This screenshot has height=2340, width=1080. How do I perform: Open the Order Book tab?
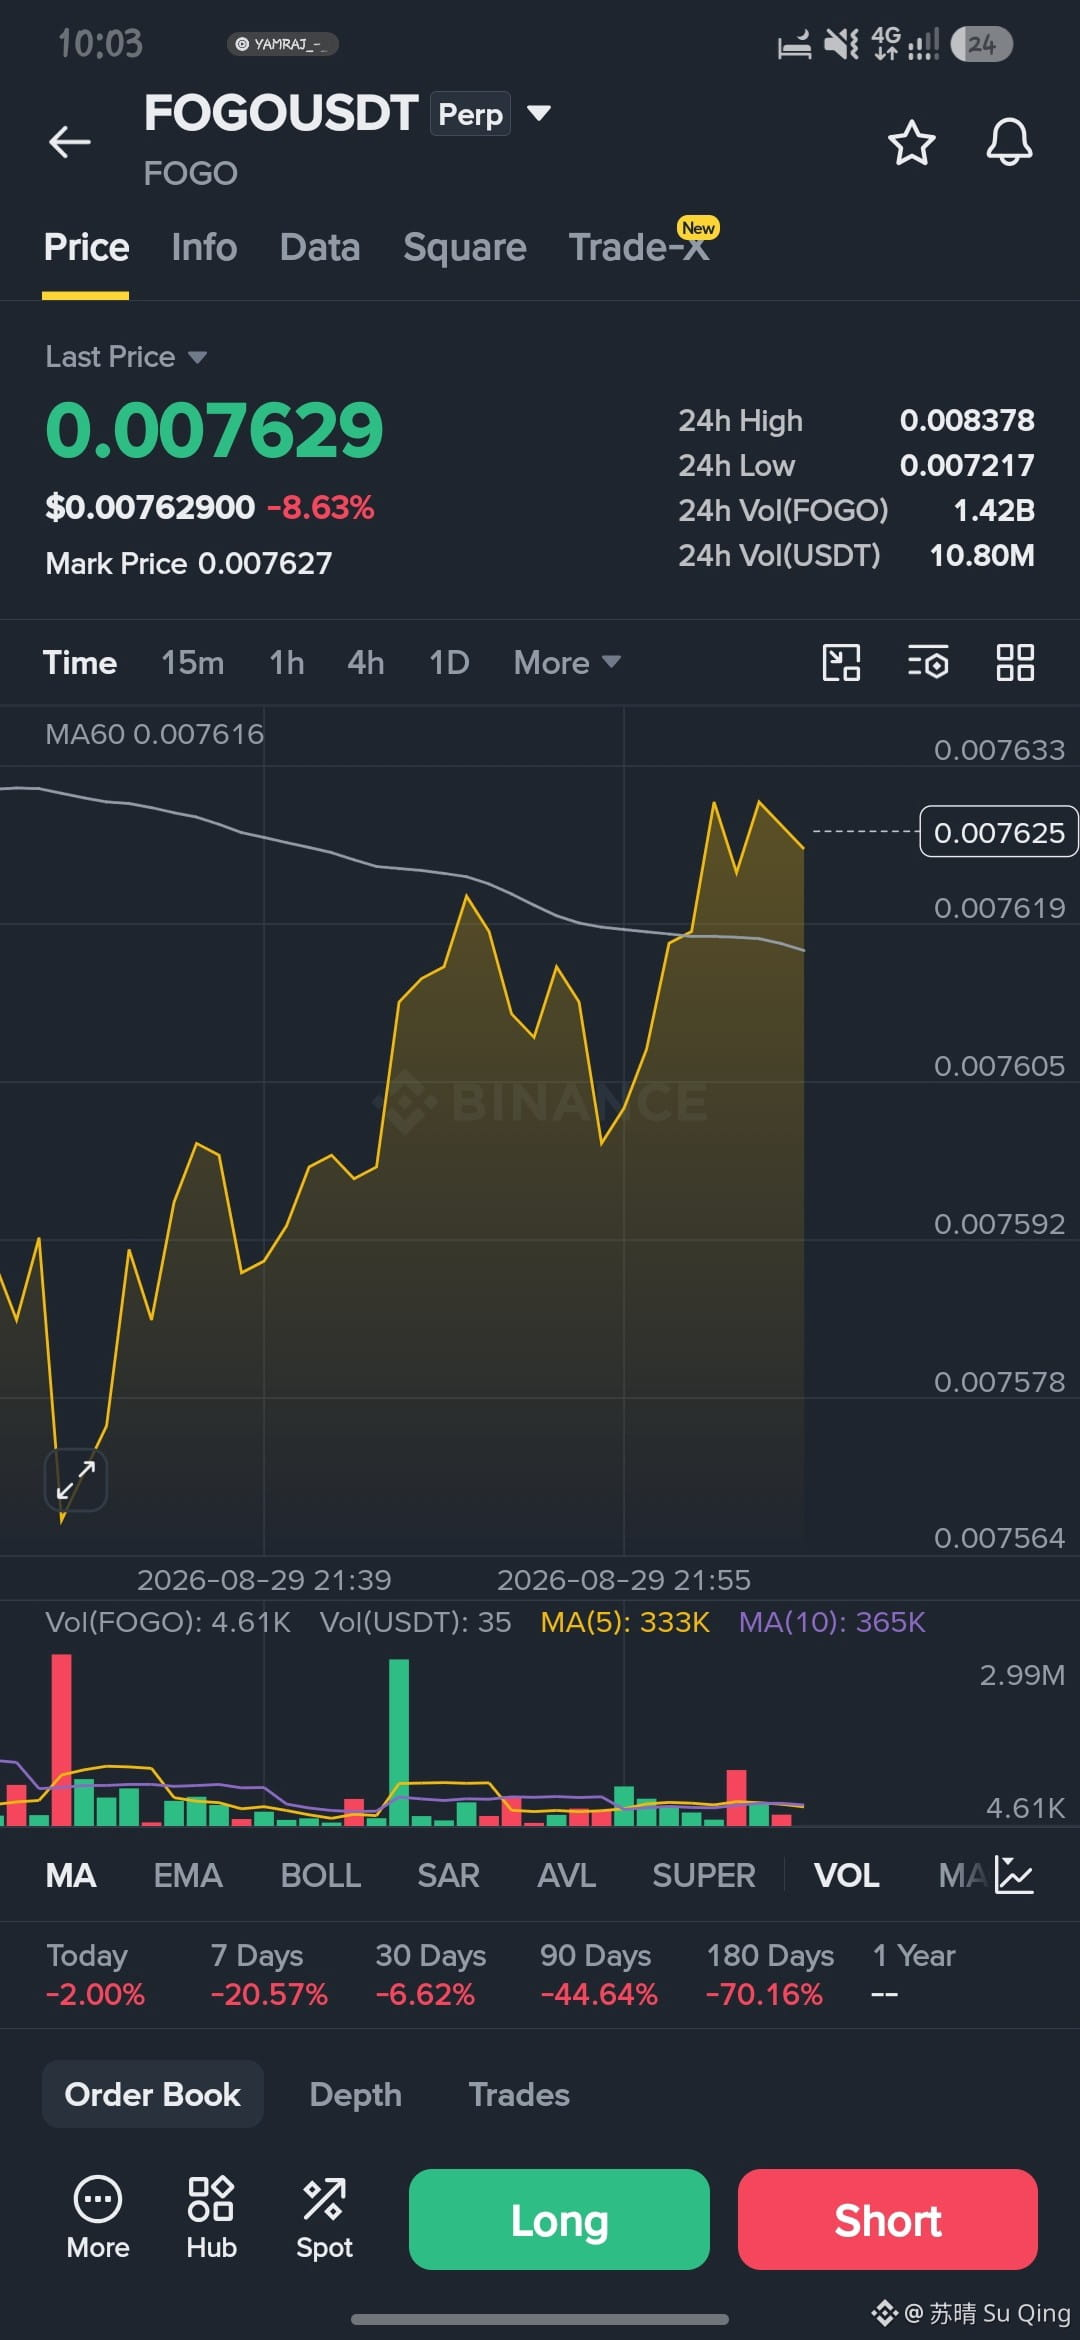(153, 2094)
